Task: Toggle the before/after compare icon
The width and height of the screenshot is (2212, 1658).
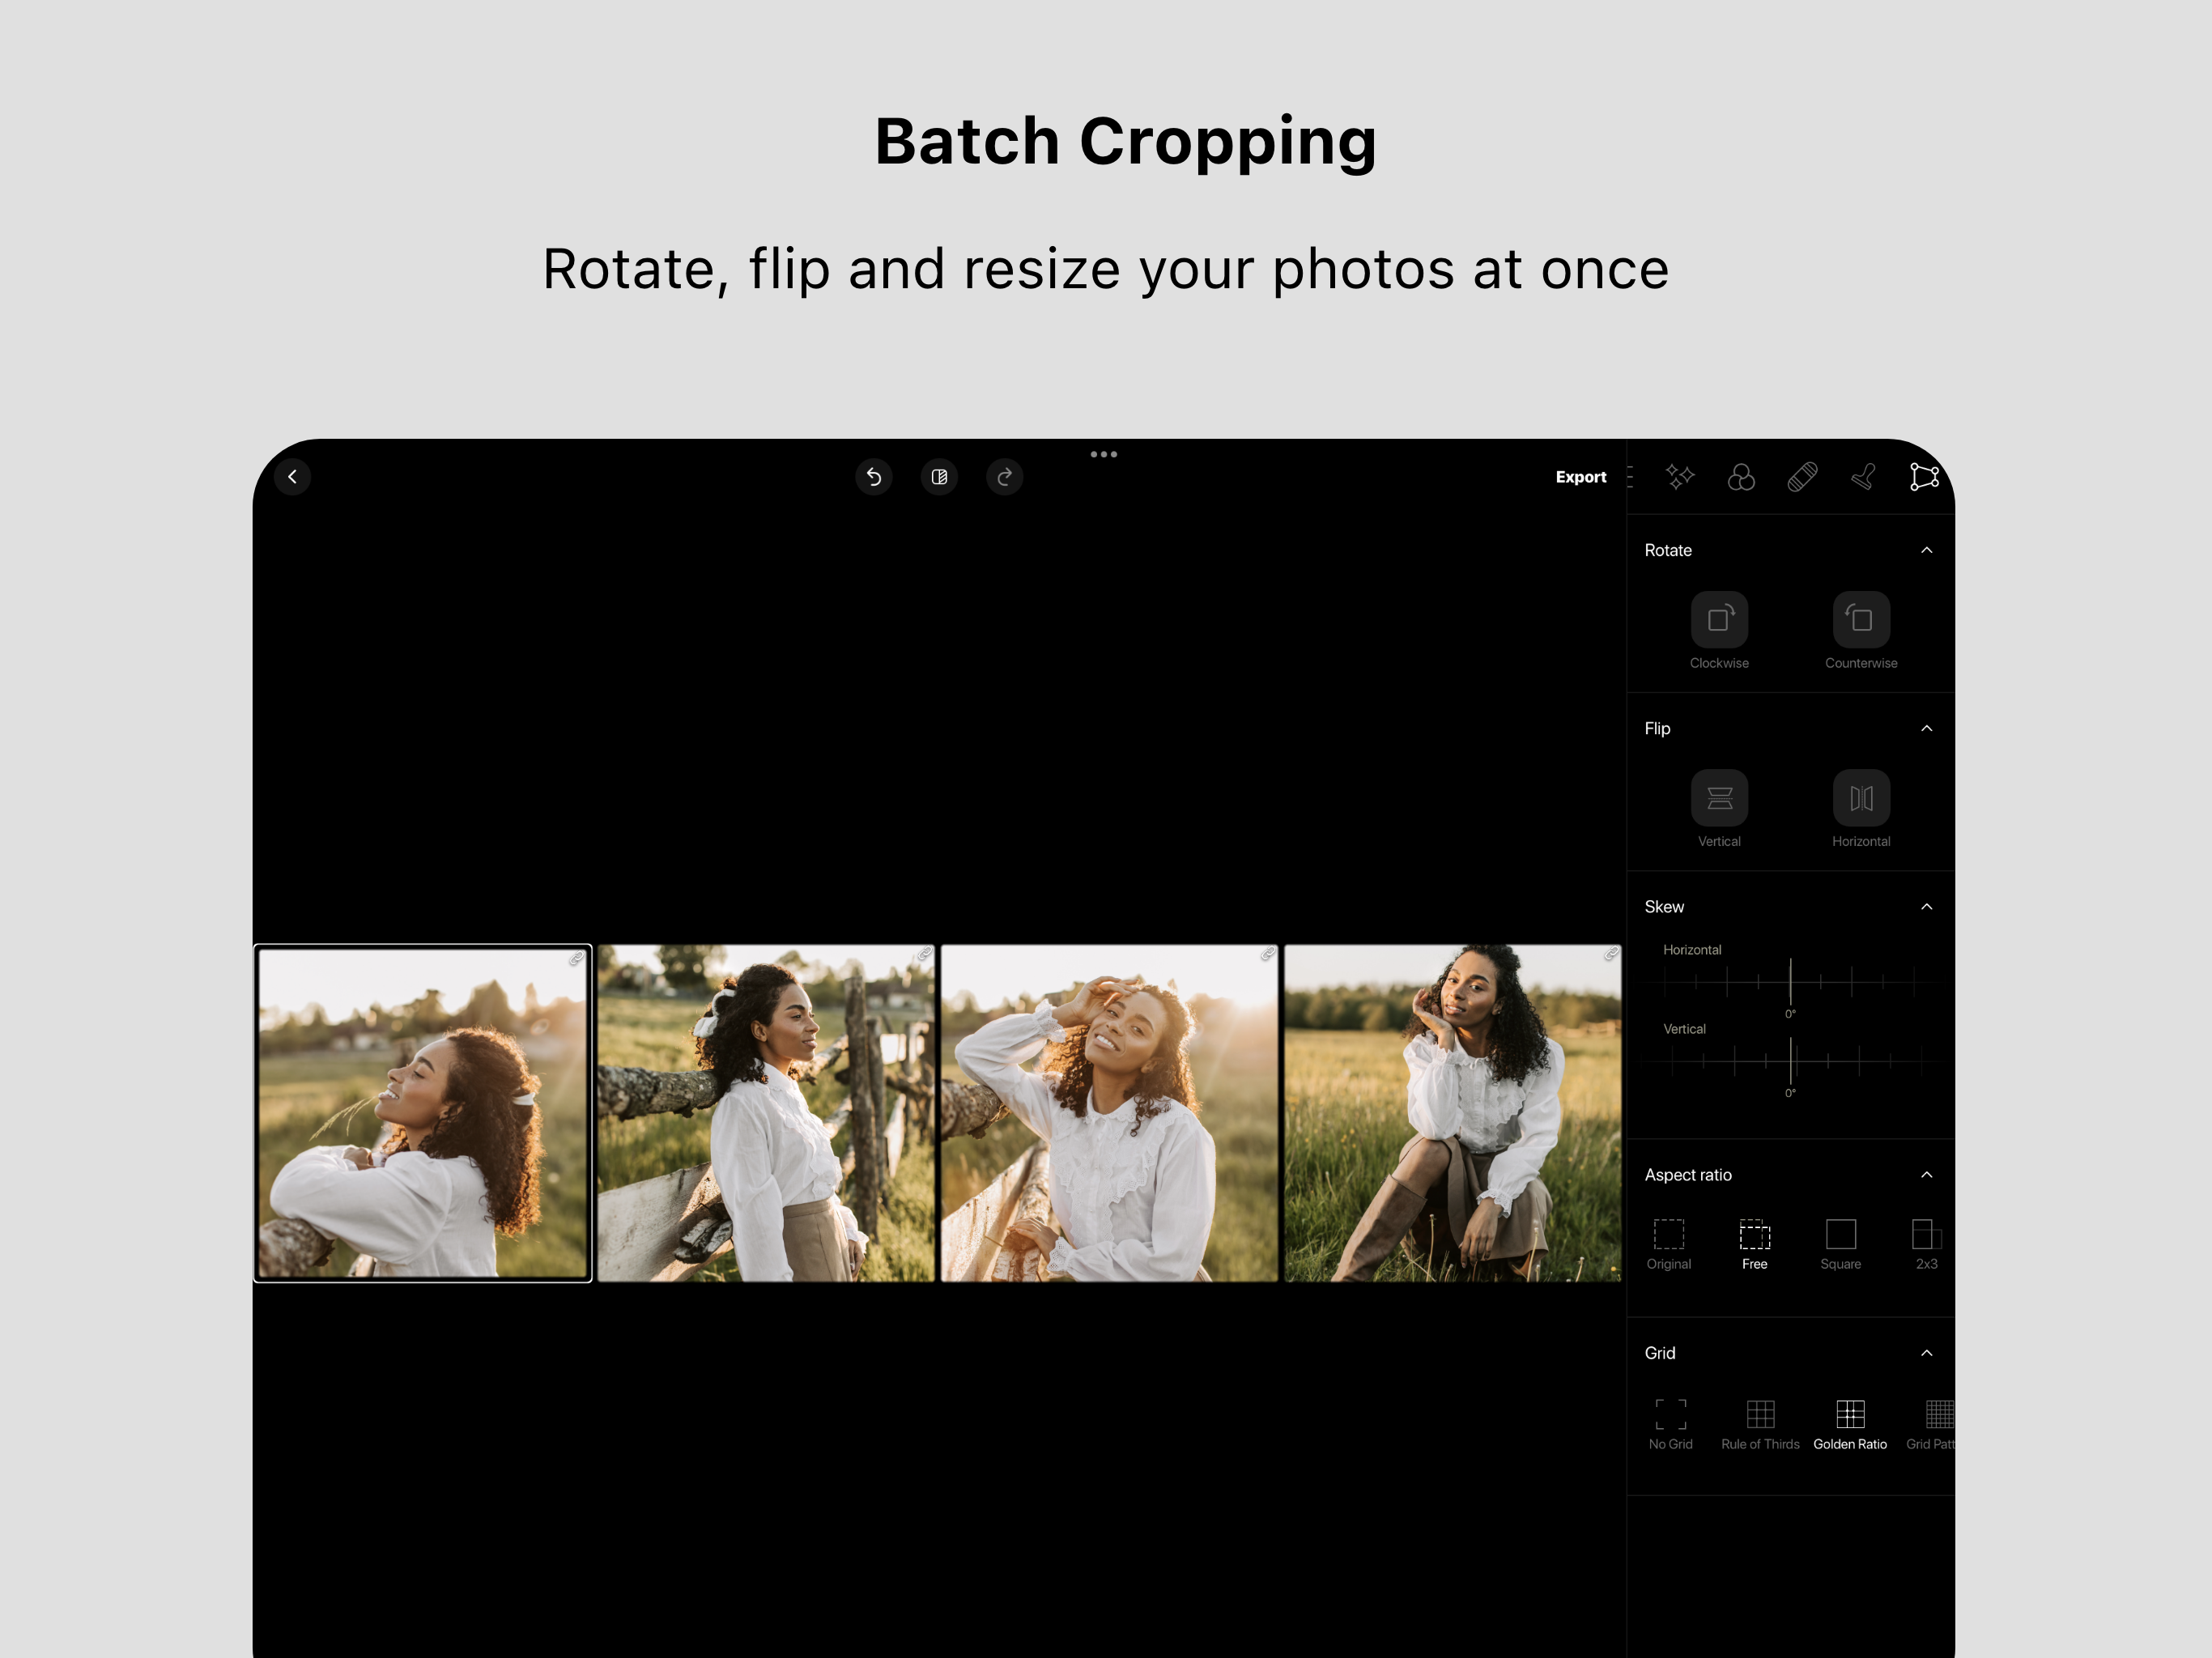Action: (x=939, y=477)
